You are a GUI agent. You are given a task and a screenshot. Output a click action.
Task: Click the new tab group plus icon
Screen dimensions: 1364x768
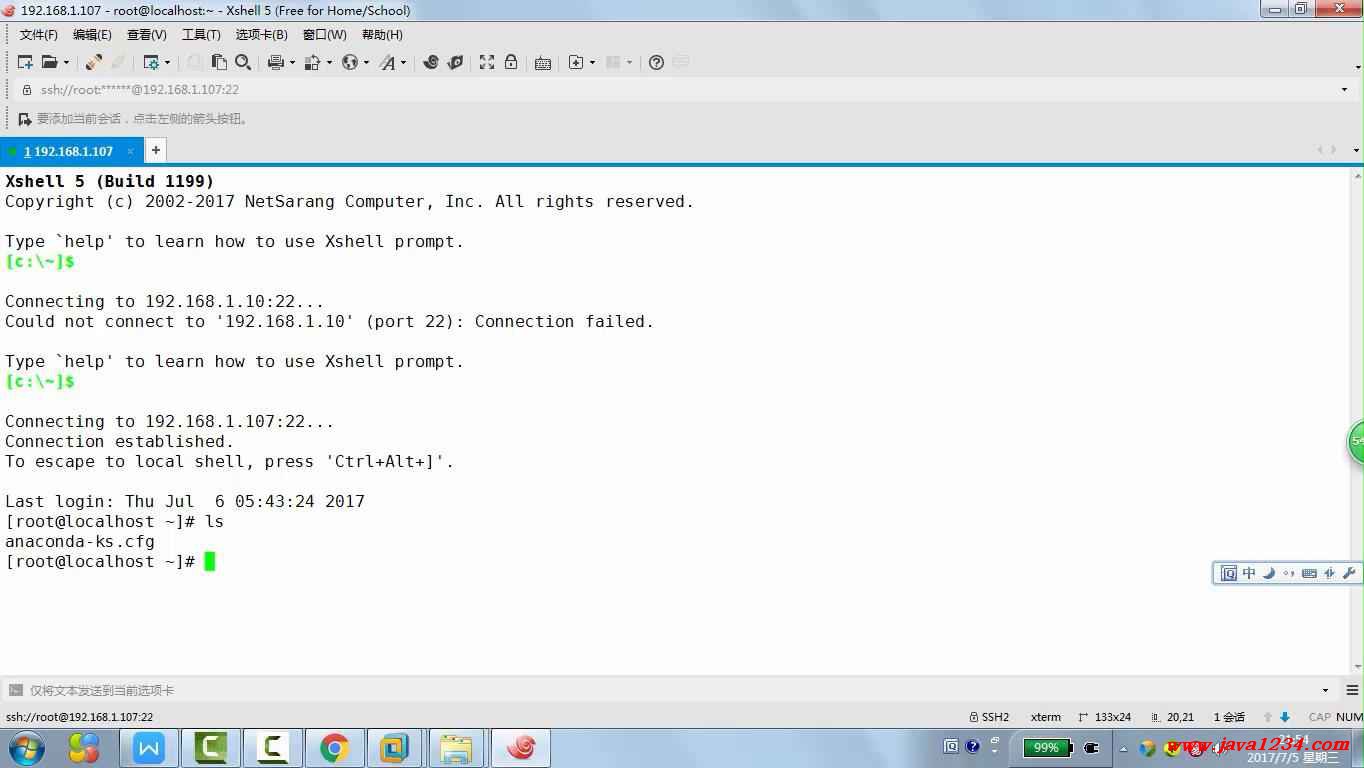click(576, 62)
